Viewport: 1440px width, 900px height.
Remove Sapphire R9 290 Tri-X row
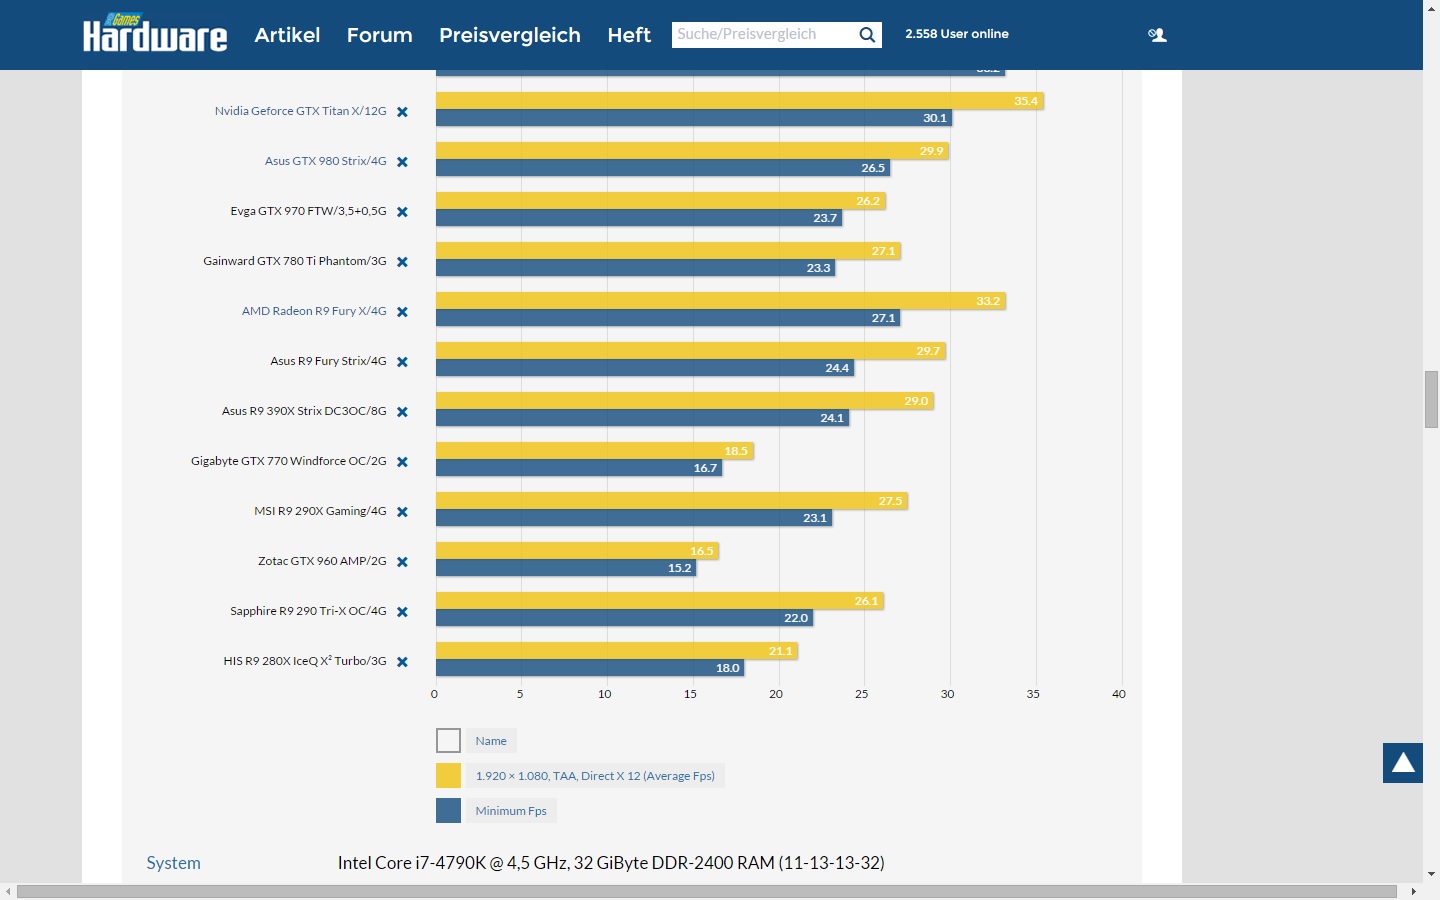(402, 612)
